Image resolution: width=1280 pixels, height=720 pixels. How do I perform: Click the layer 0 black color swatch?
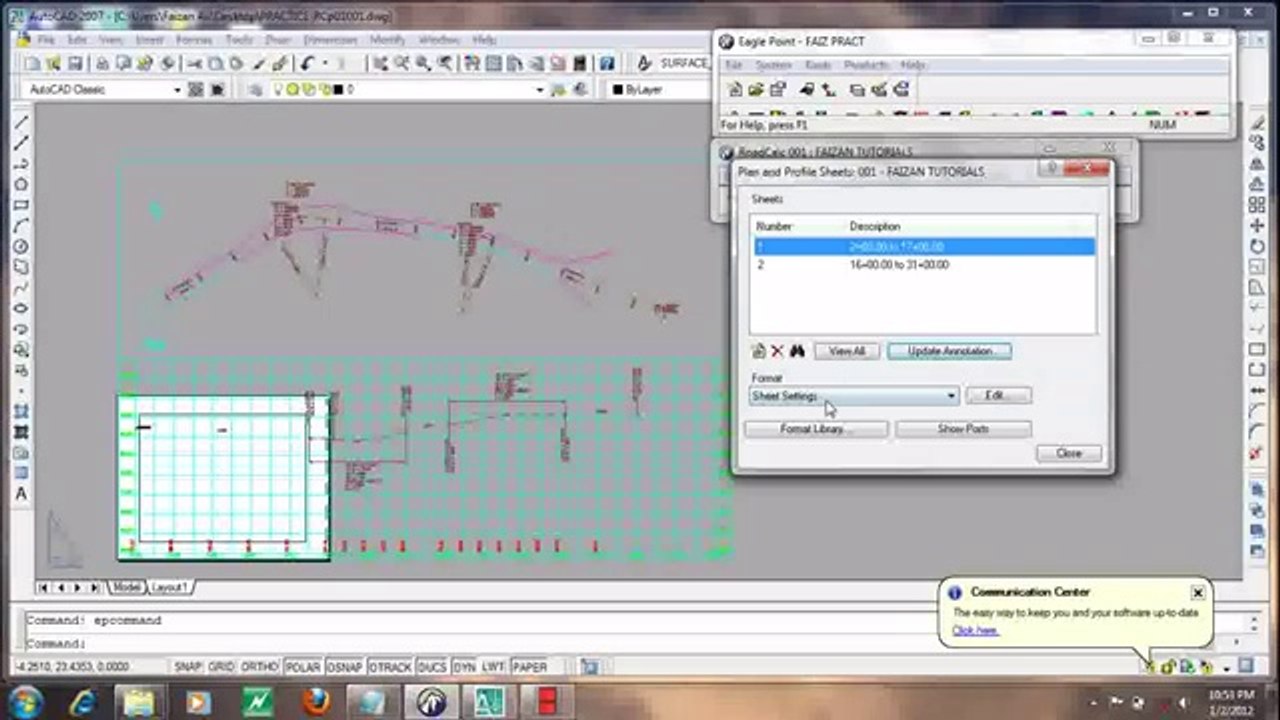(338, 89)
